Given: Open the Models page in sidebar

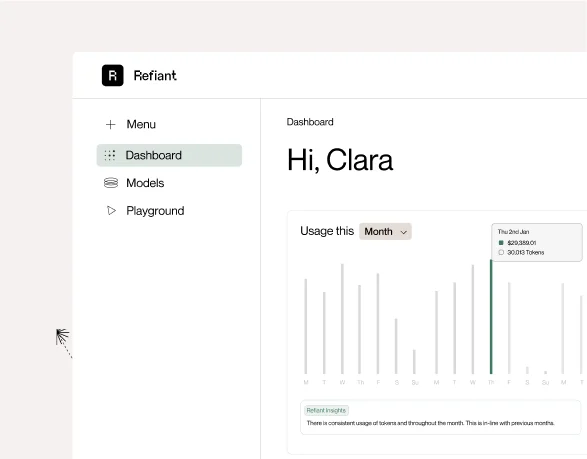Looking at the screenshot, I should pos(145,183).
